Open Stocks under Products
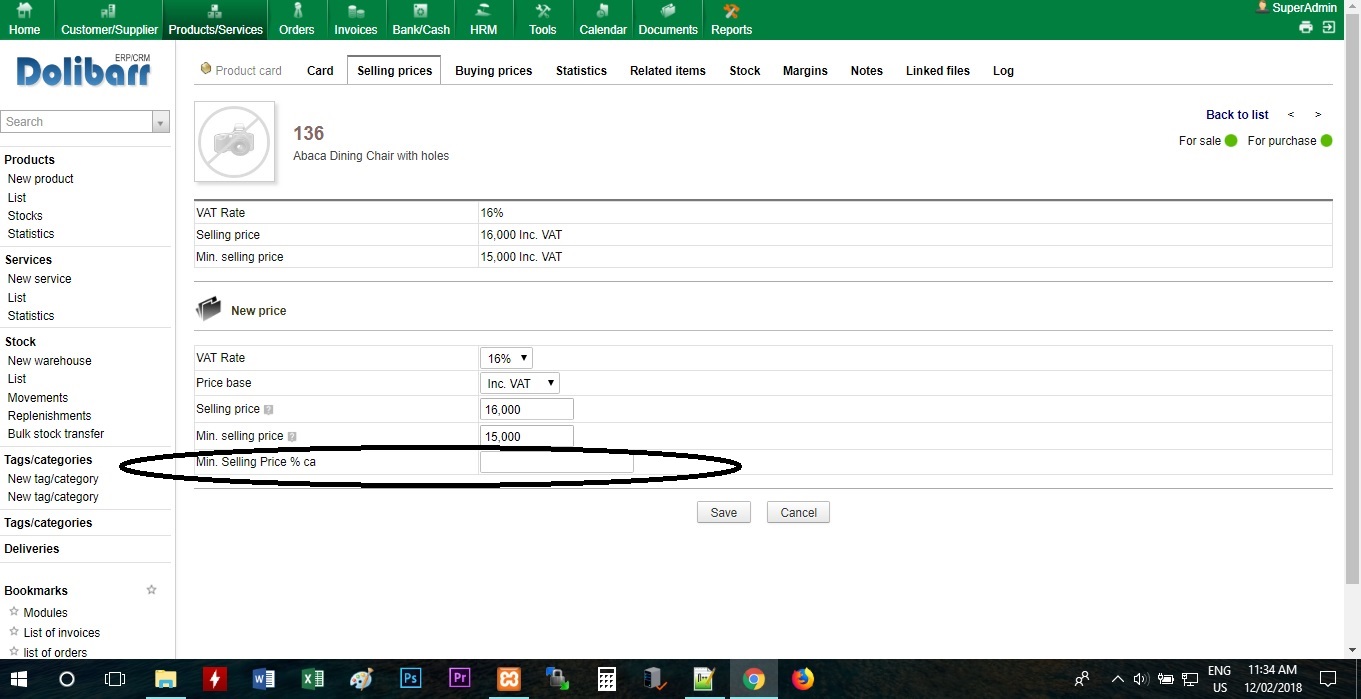Viewport: 1361px width, 699px height. (x=25, y=216)
